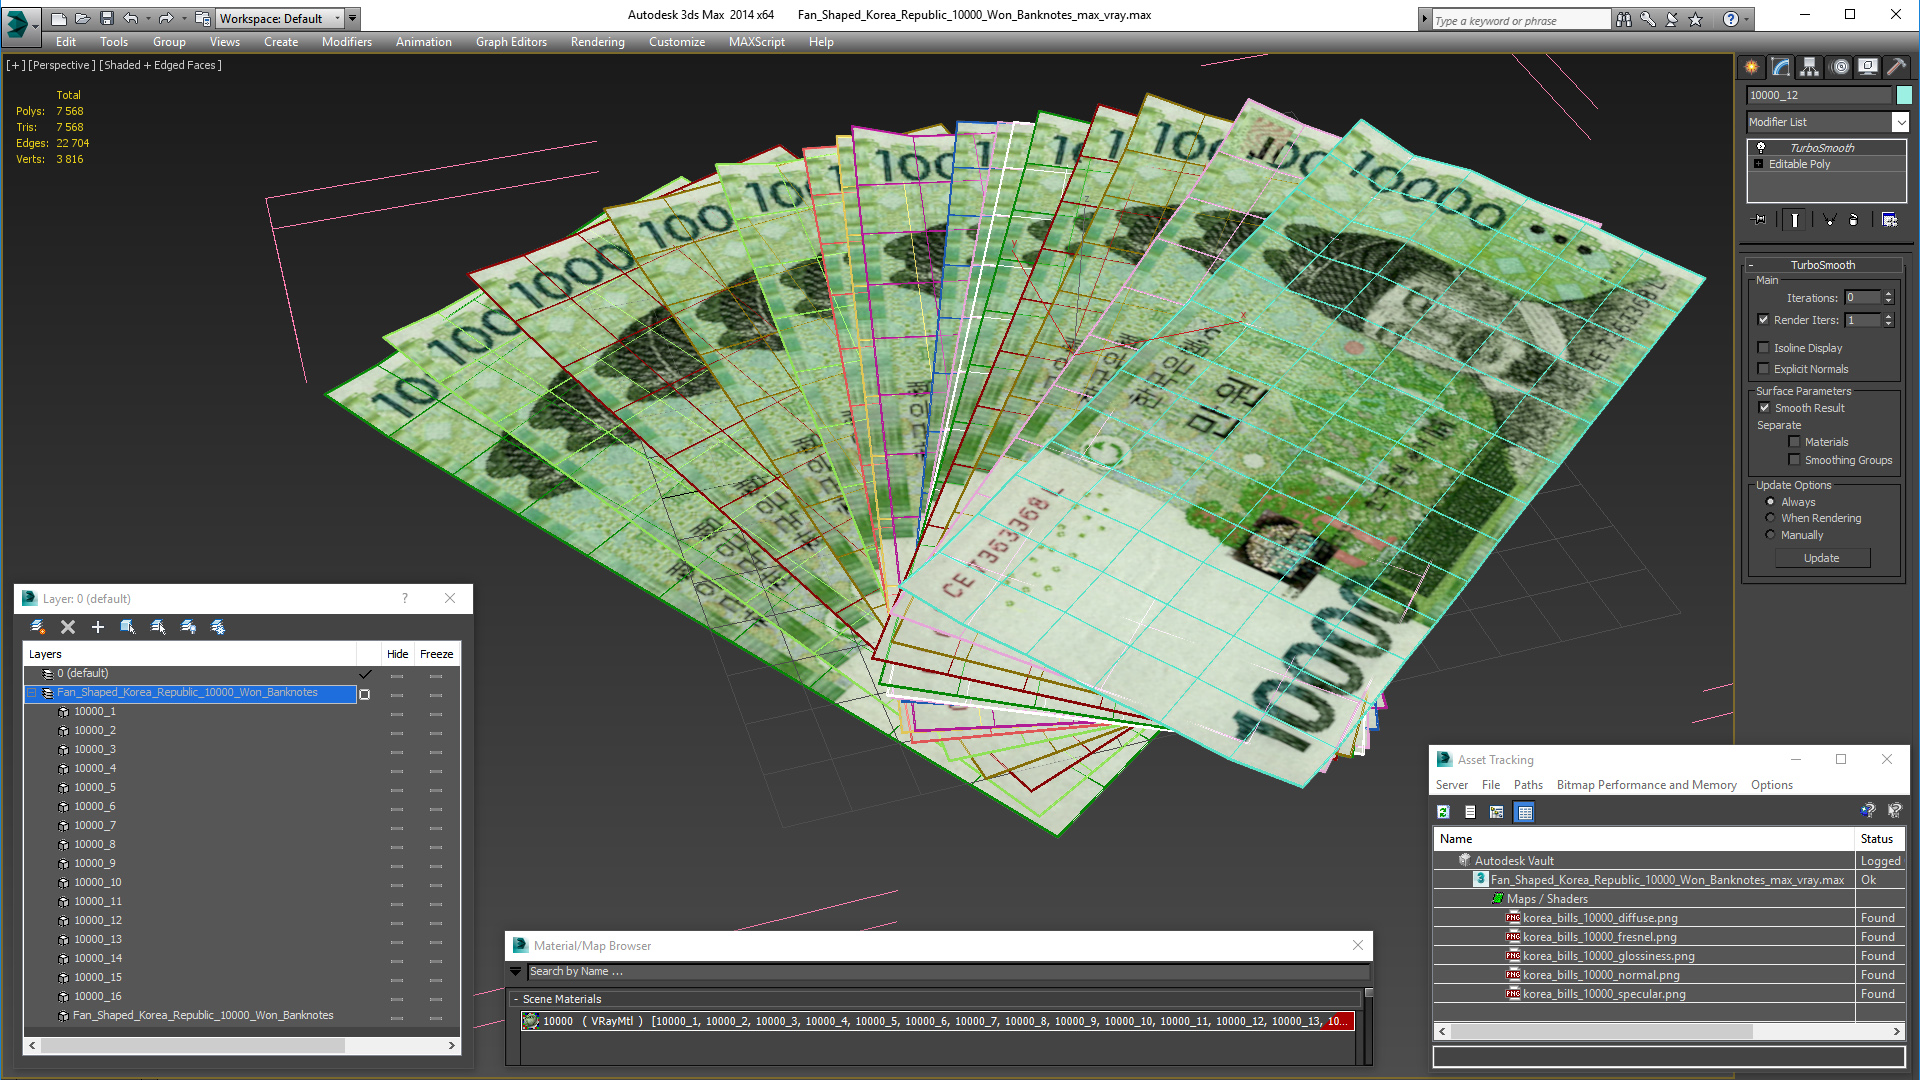Click the Hide column header
1920x1080 pixels.
(397, 654)
